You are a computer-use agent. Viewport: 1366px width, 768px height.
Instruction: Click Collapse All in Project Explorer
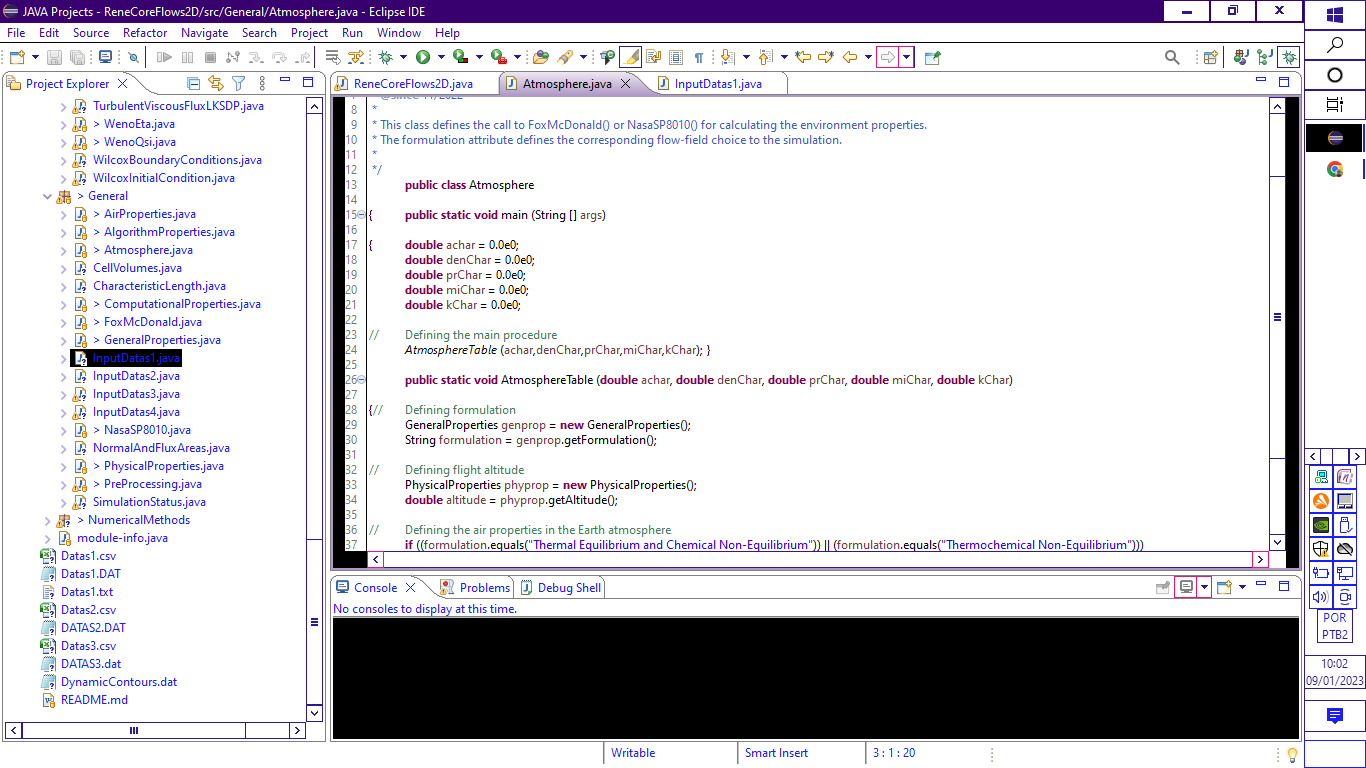tap(194, 83)
